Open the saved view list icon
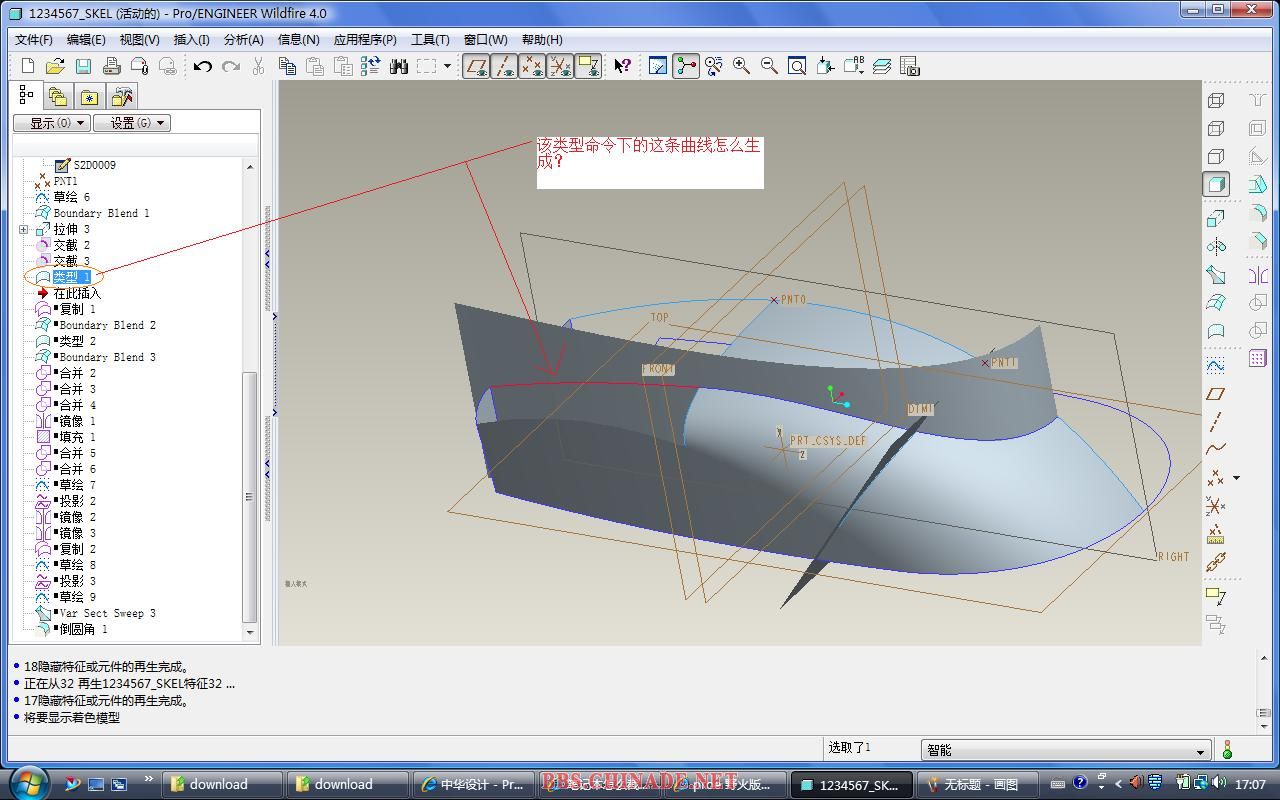1280x800 pixels. 853,66
